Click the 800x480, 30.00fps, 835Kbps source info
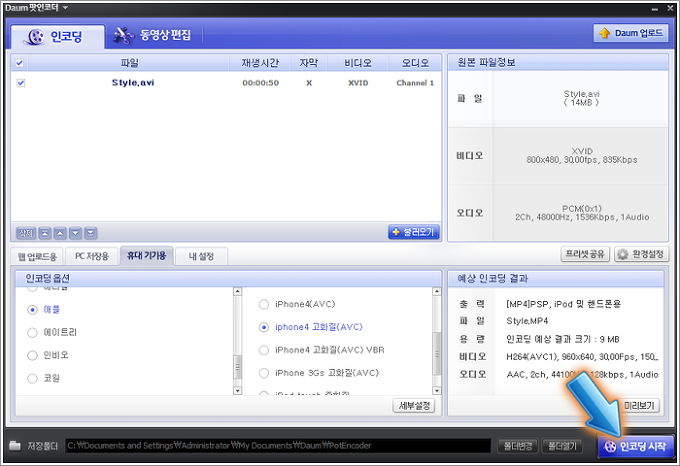Viewport: 680px width, 466px height. [582, 160]
